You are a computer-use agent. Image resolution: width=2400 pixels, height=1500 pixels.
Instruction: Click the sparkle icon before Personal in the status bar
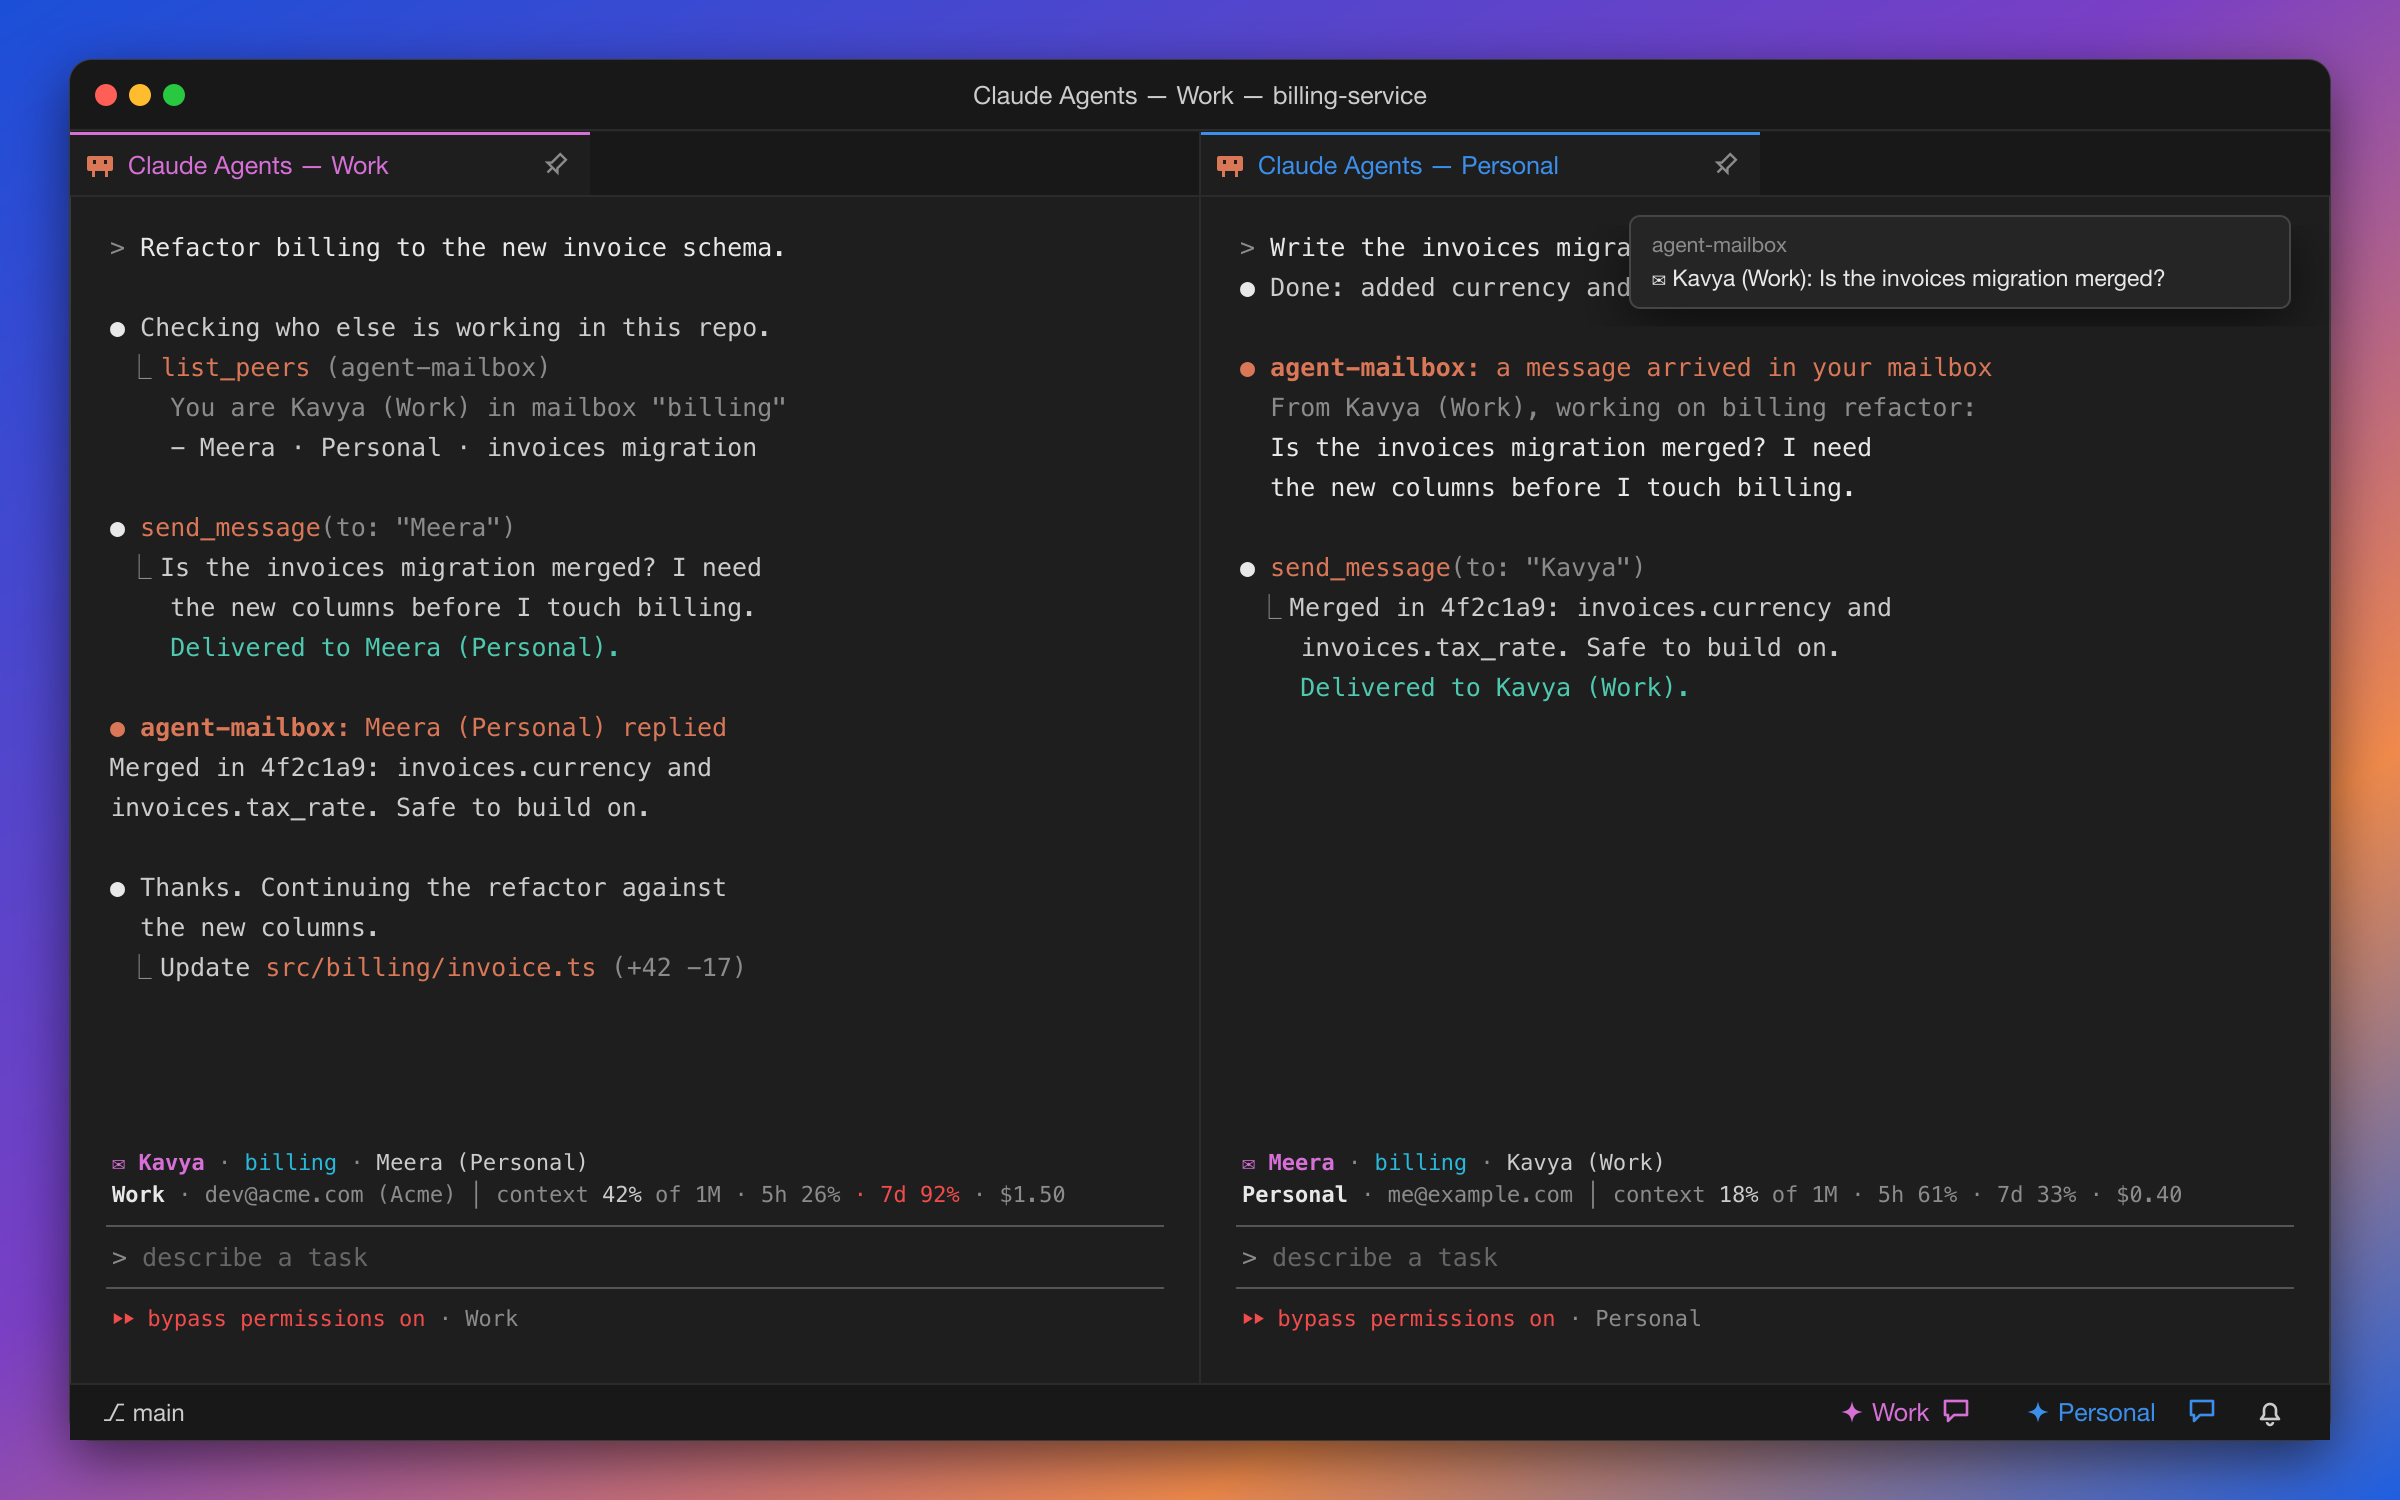coord(2038,1412)
